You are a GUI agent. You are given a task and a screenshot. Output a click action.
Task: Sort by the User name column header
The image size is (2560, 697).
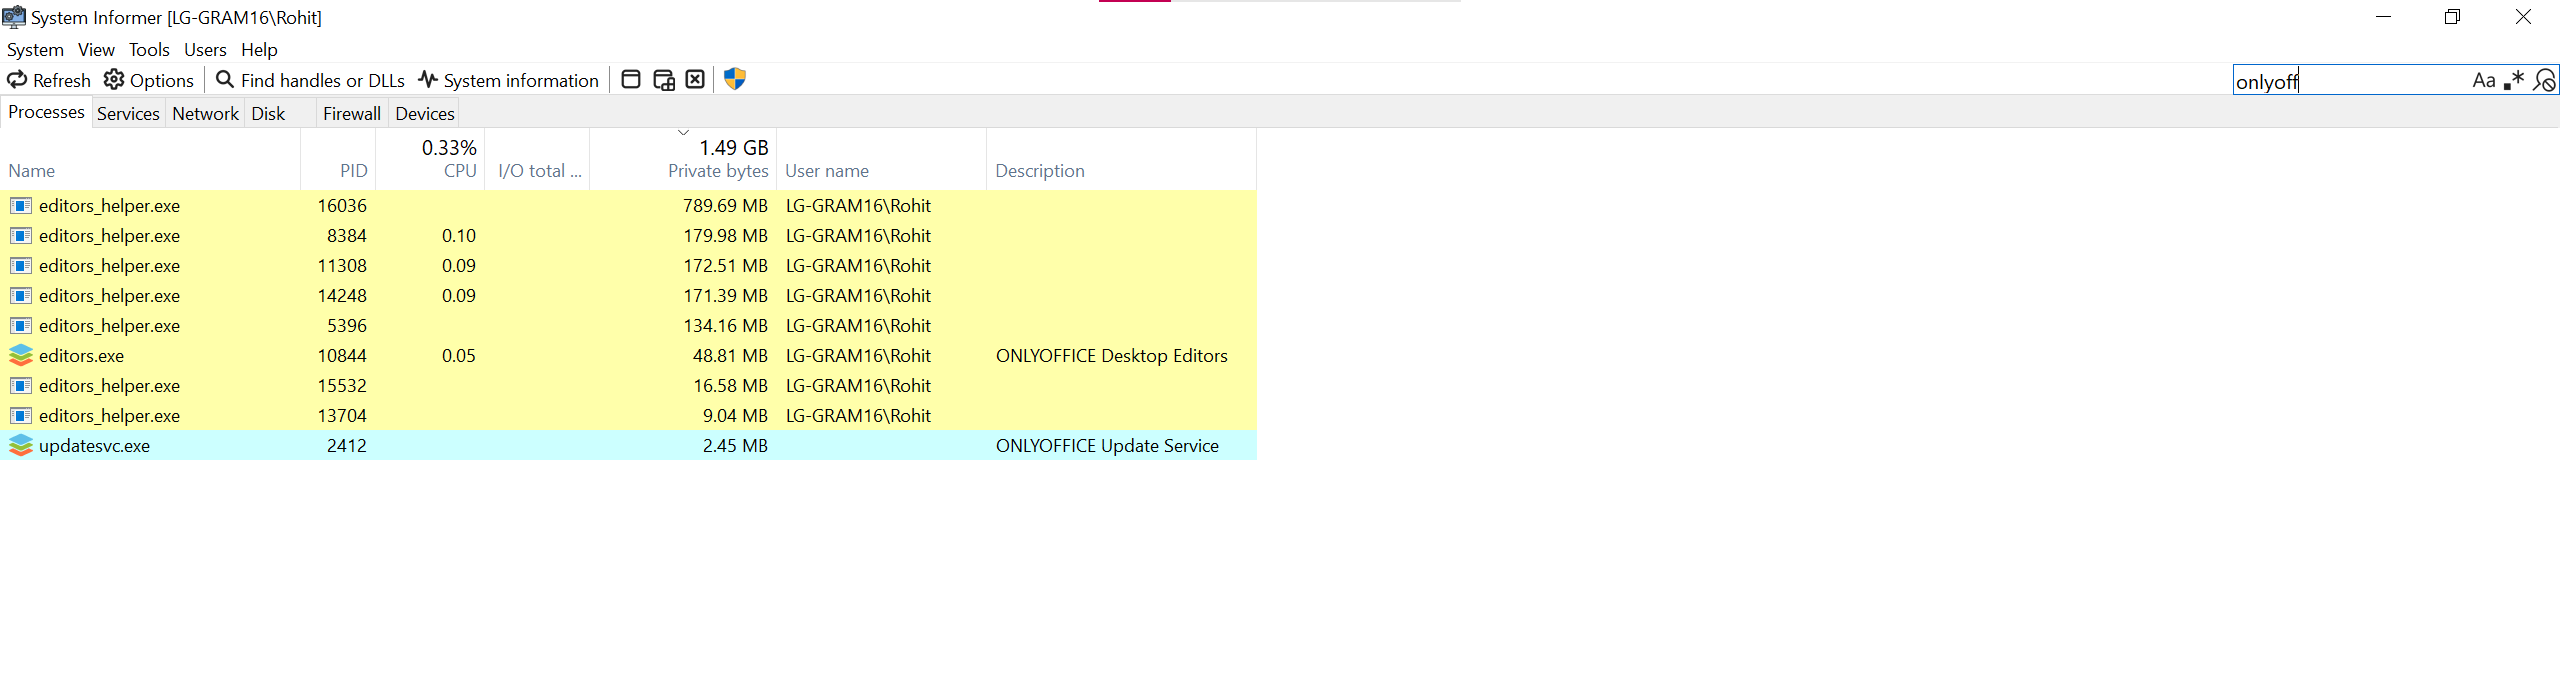881,160
